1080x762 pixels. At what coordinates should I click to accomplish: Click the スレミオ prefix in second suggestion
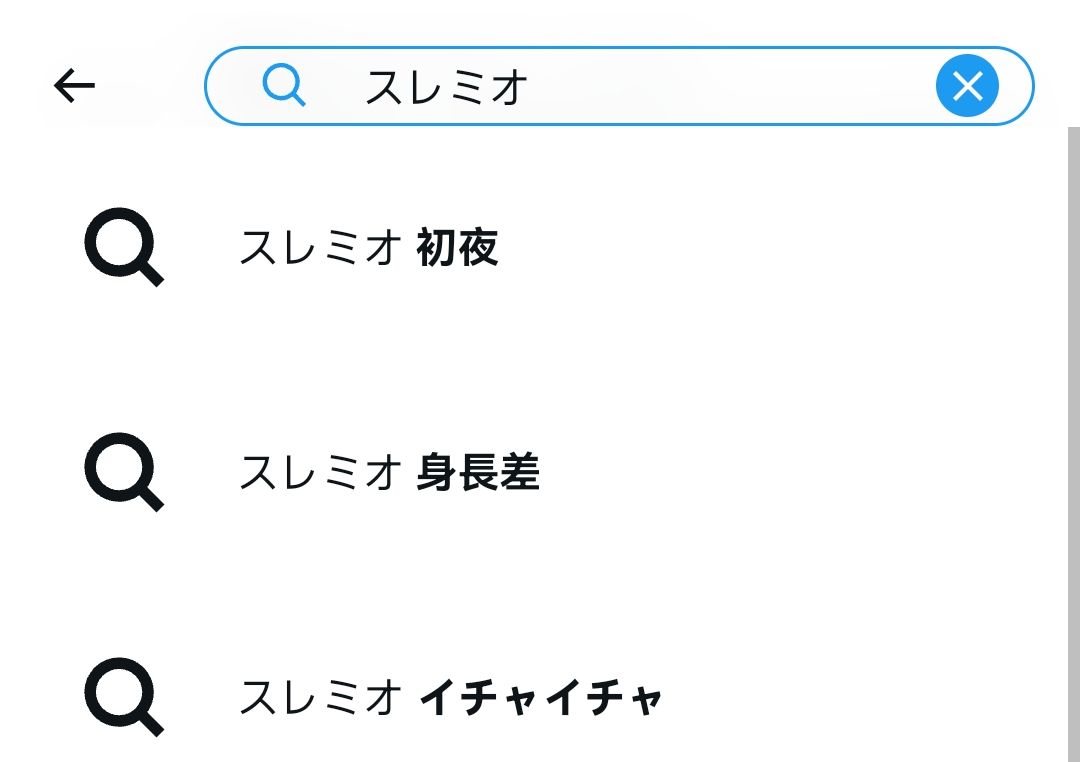pos(320,473)
